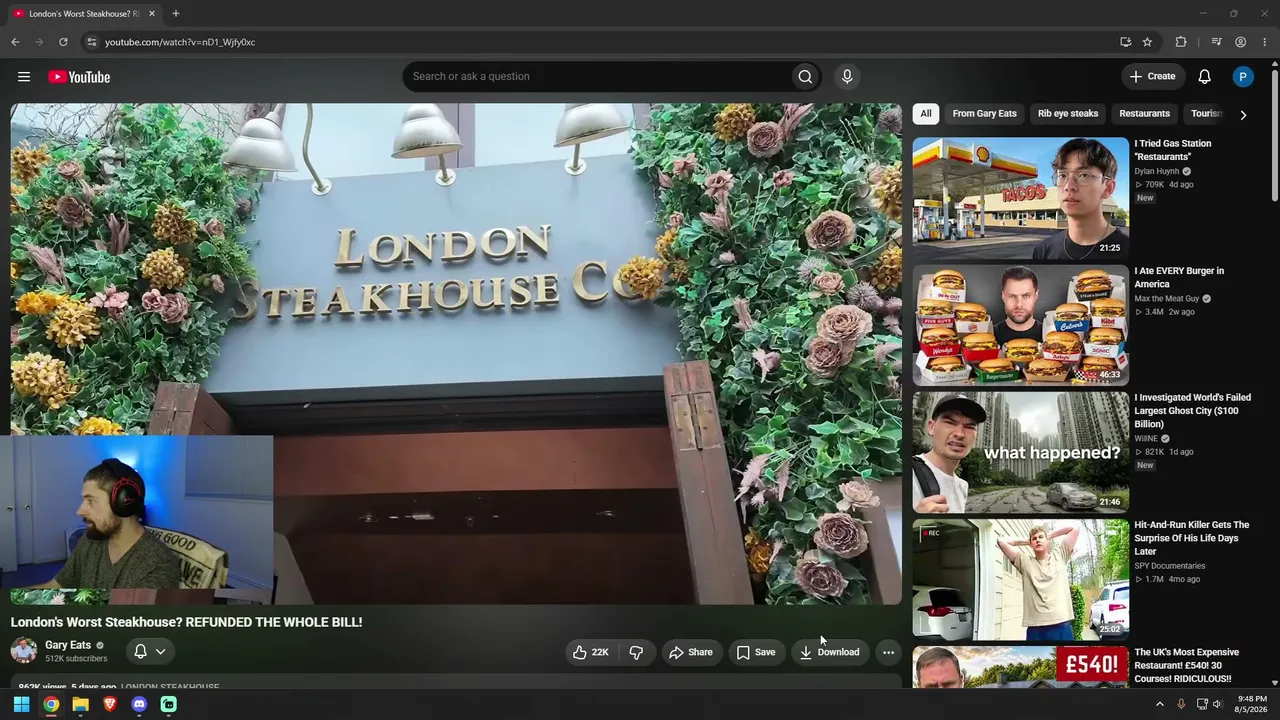This screenshot has height=720, width=1280.
Task: Open more actions ellipsis under the video
Action: tap(888, 652)
